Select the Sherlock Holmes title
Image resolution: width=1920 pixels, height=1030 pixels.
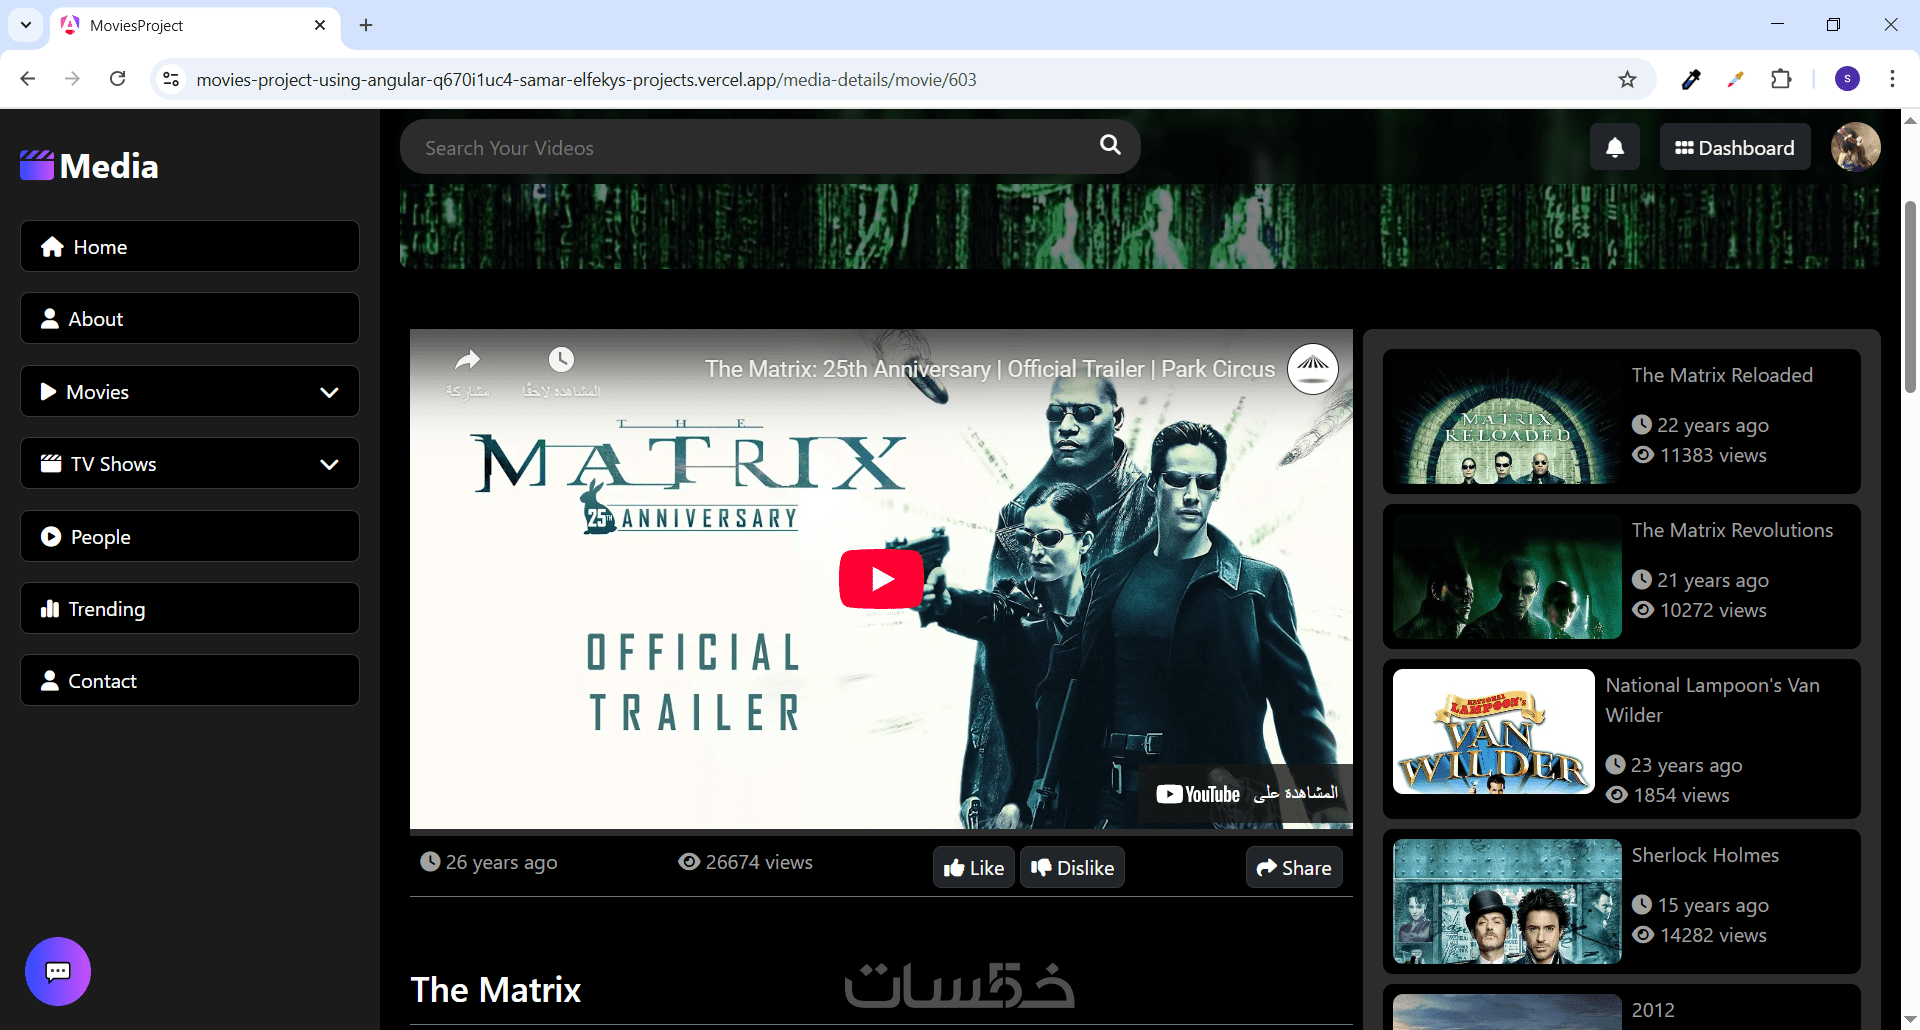[1705, 855]
